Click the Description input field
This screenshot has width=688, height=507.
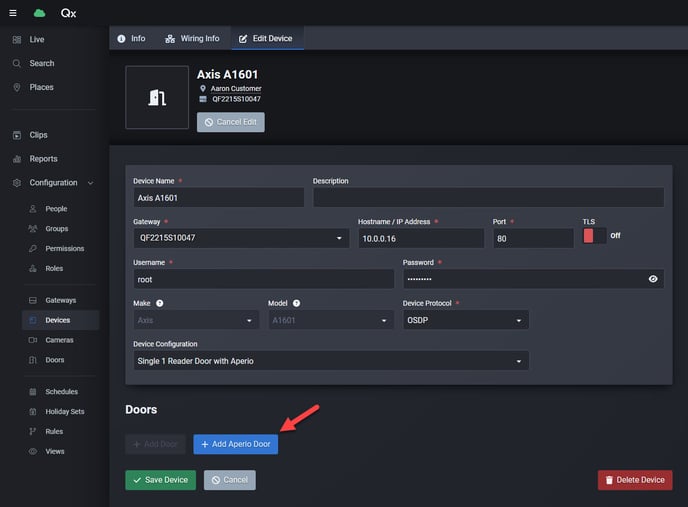click(x=488, y=198)
